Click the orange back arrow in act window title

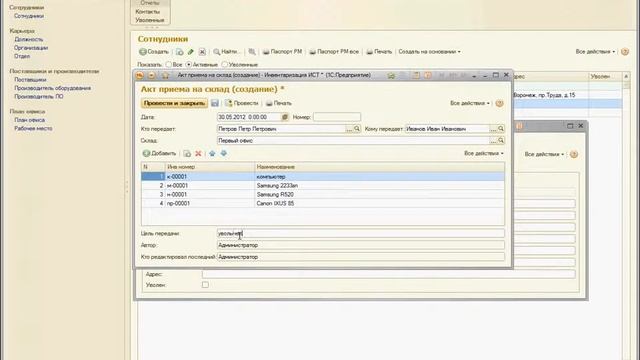(x=140, y=76)
